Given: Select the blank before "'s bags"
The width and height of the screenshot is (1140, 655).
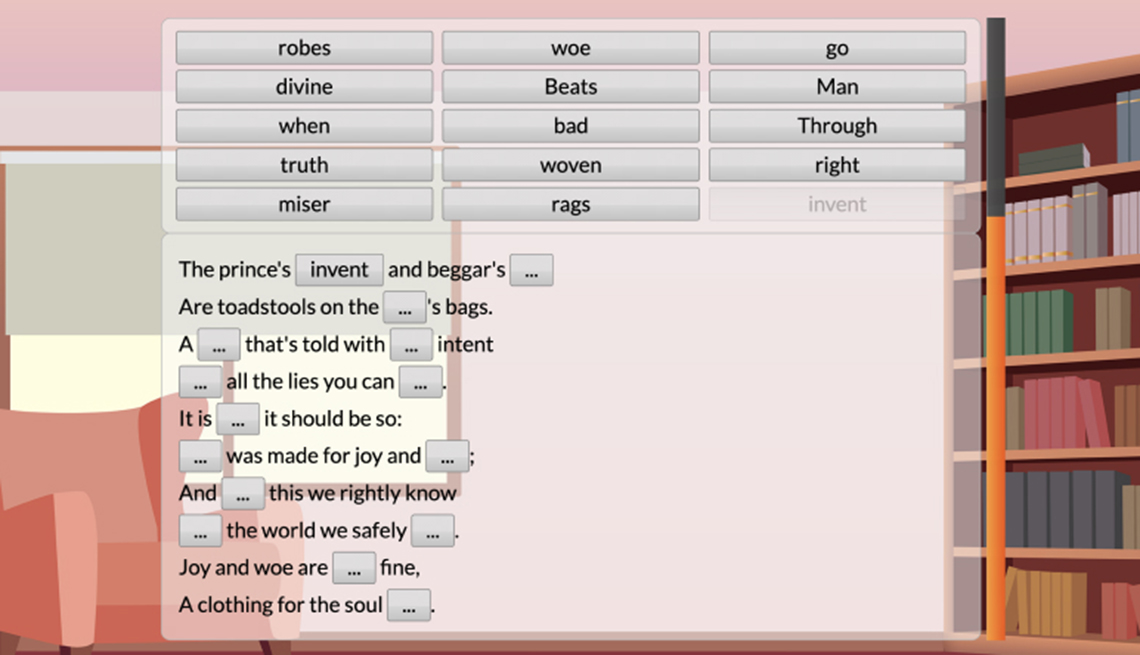Looking at the screenshot, I should tap(404, 308).
